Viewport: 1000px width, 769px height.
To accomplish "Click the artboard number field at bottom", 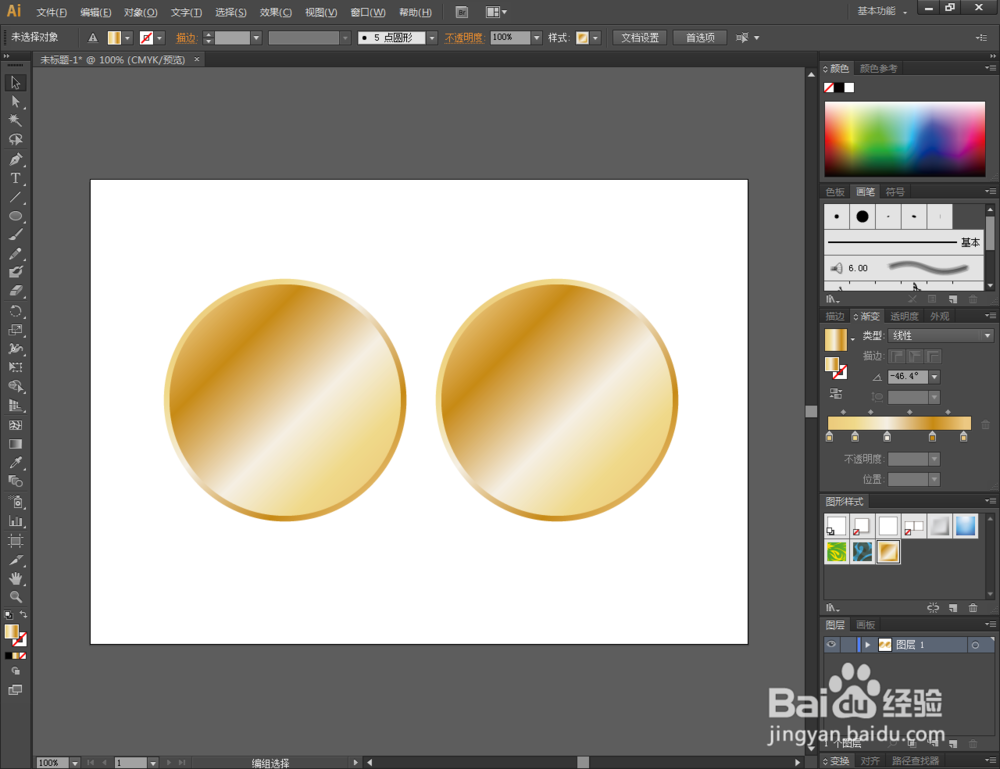I will (x=131, y=763).
